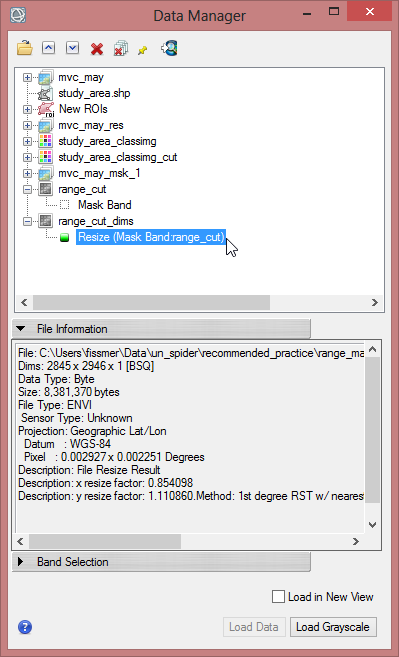This screenshot has height=657, width=399.
Task: Select the mvc_may_msk_1 tree entry
Action: tap(99, 173)
